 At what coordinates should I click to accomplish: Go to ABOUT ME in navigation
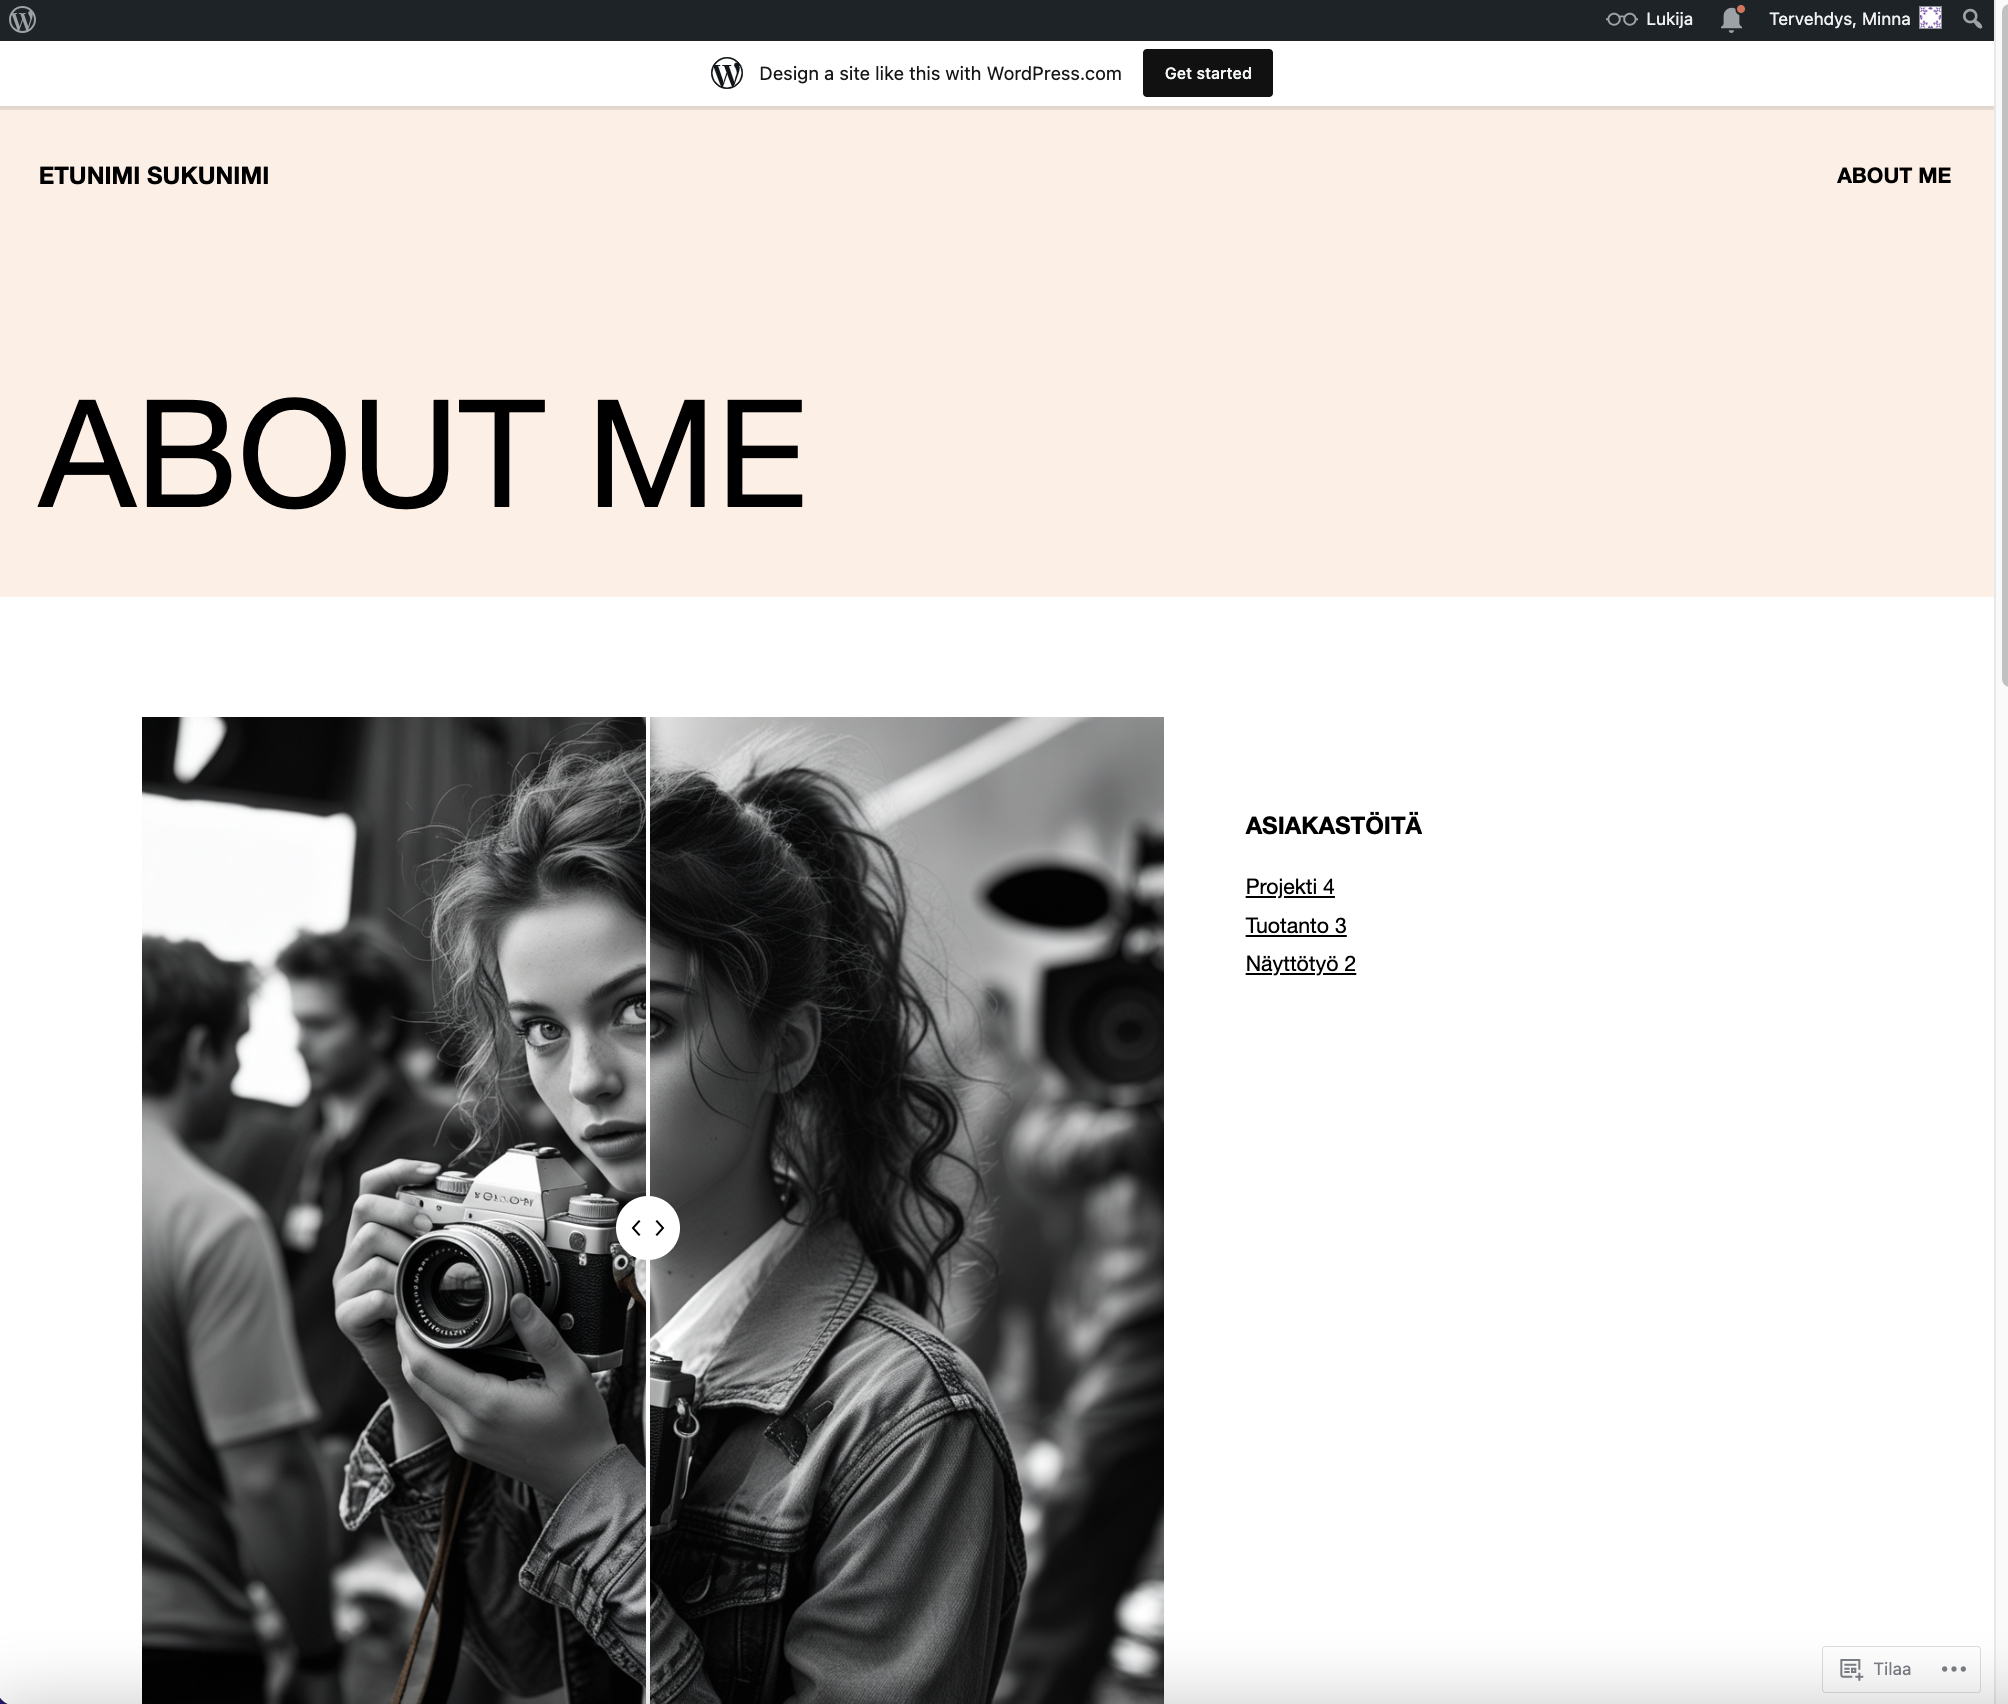[1893, 175]
